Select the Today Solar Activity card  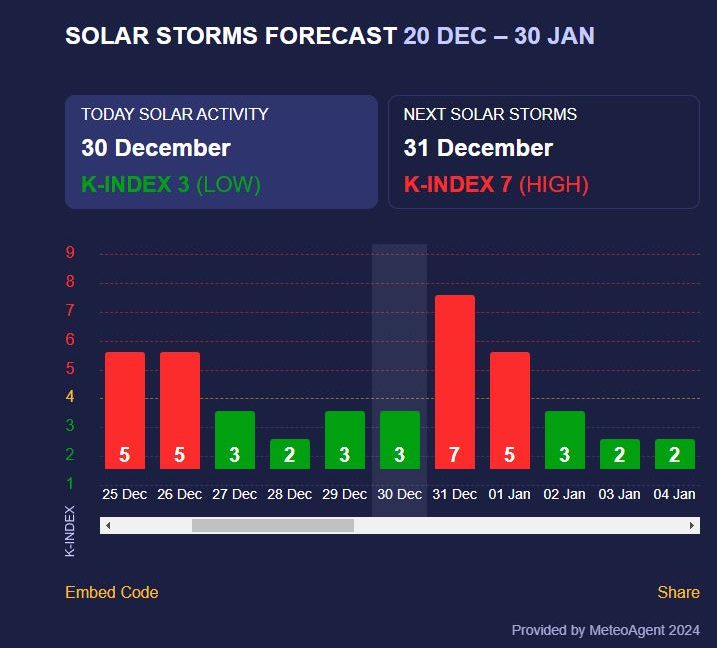click(221, 151)
